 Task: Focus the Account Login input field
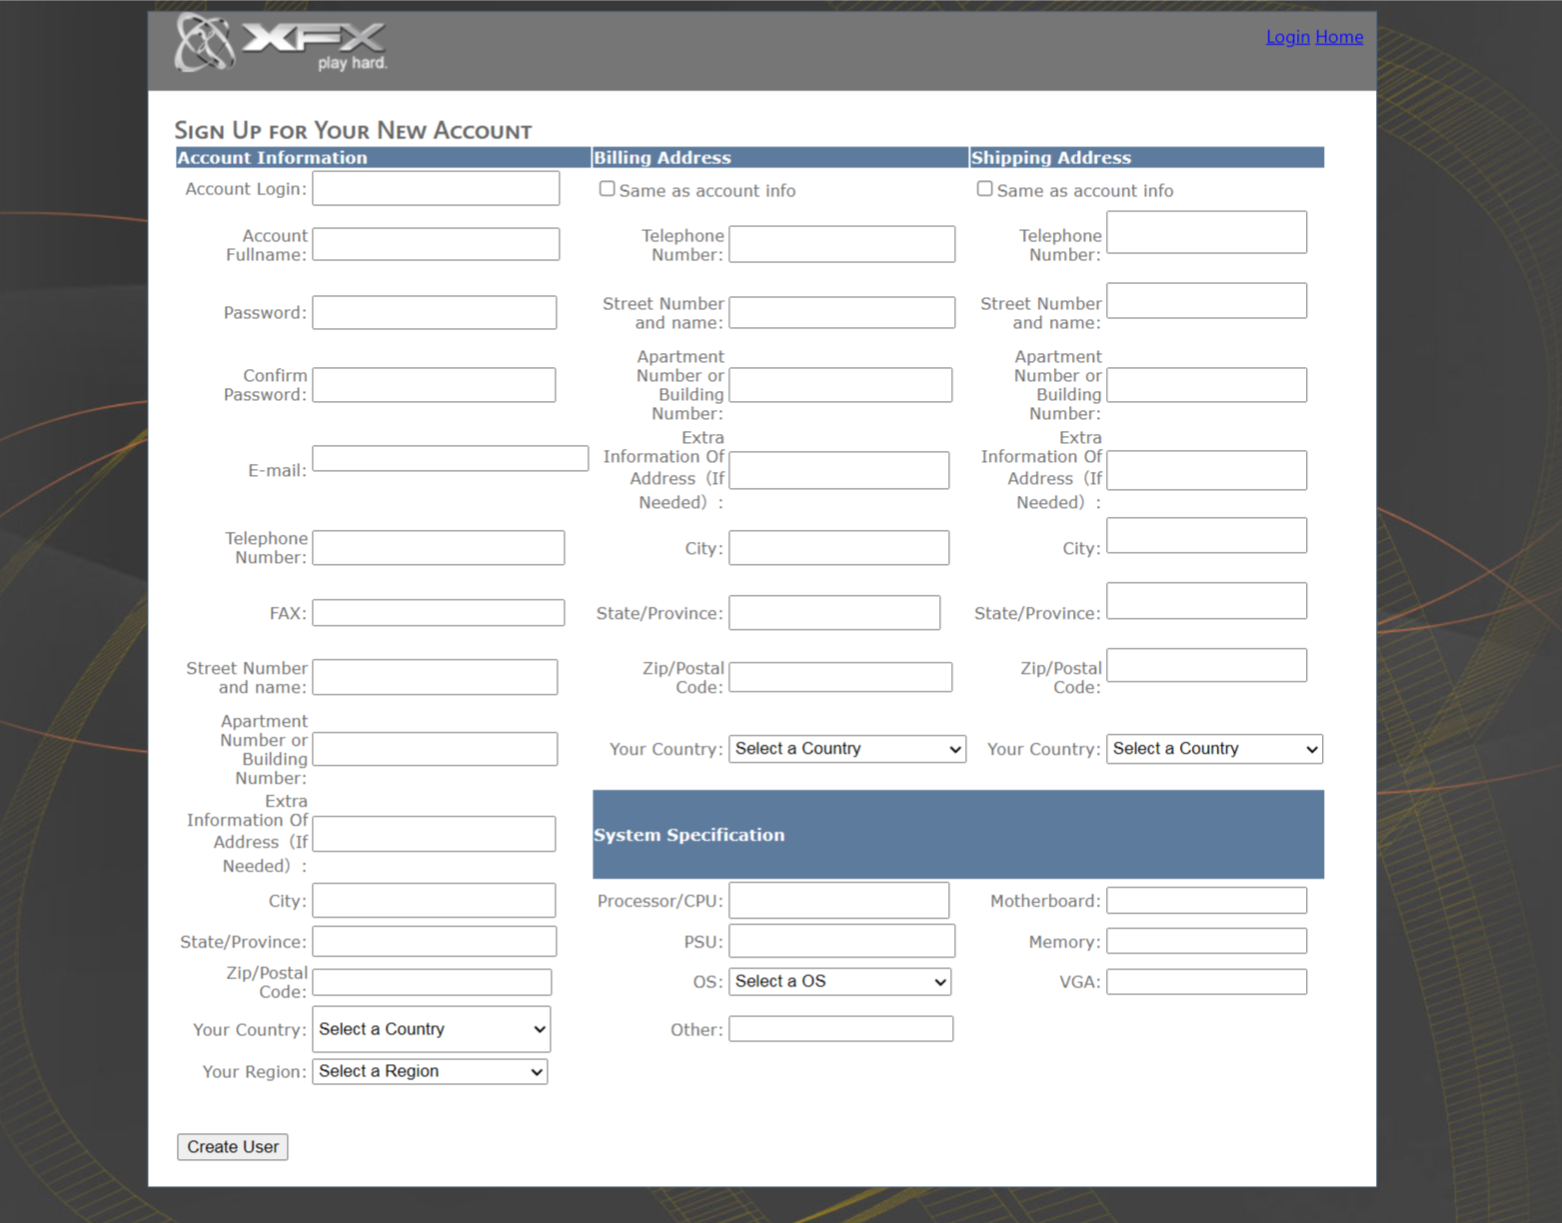[x=436, y=189]
